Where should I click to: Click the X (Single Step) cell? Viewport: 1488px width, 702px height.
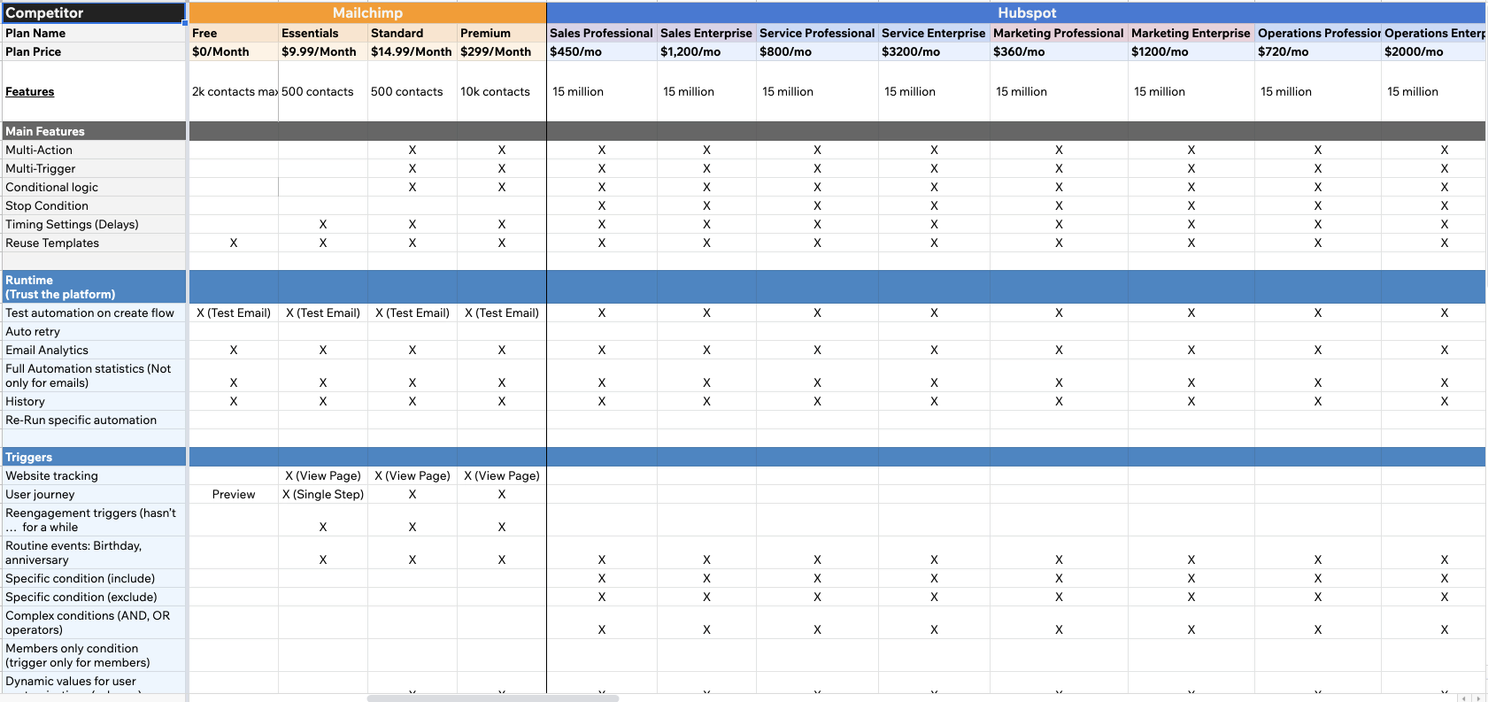(323, 494)
